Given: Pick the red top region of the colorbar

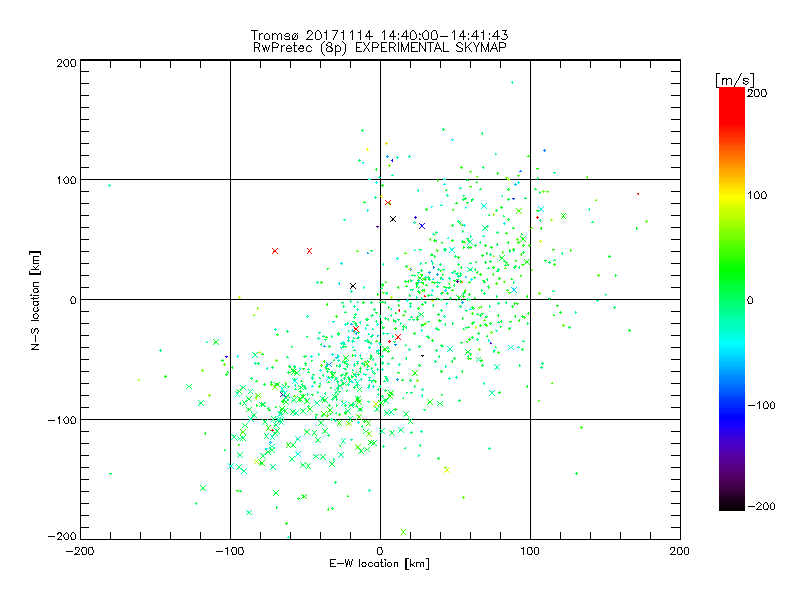Looking at the screenshot, I should [732, 105].
